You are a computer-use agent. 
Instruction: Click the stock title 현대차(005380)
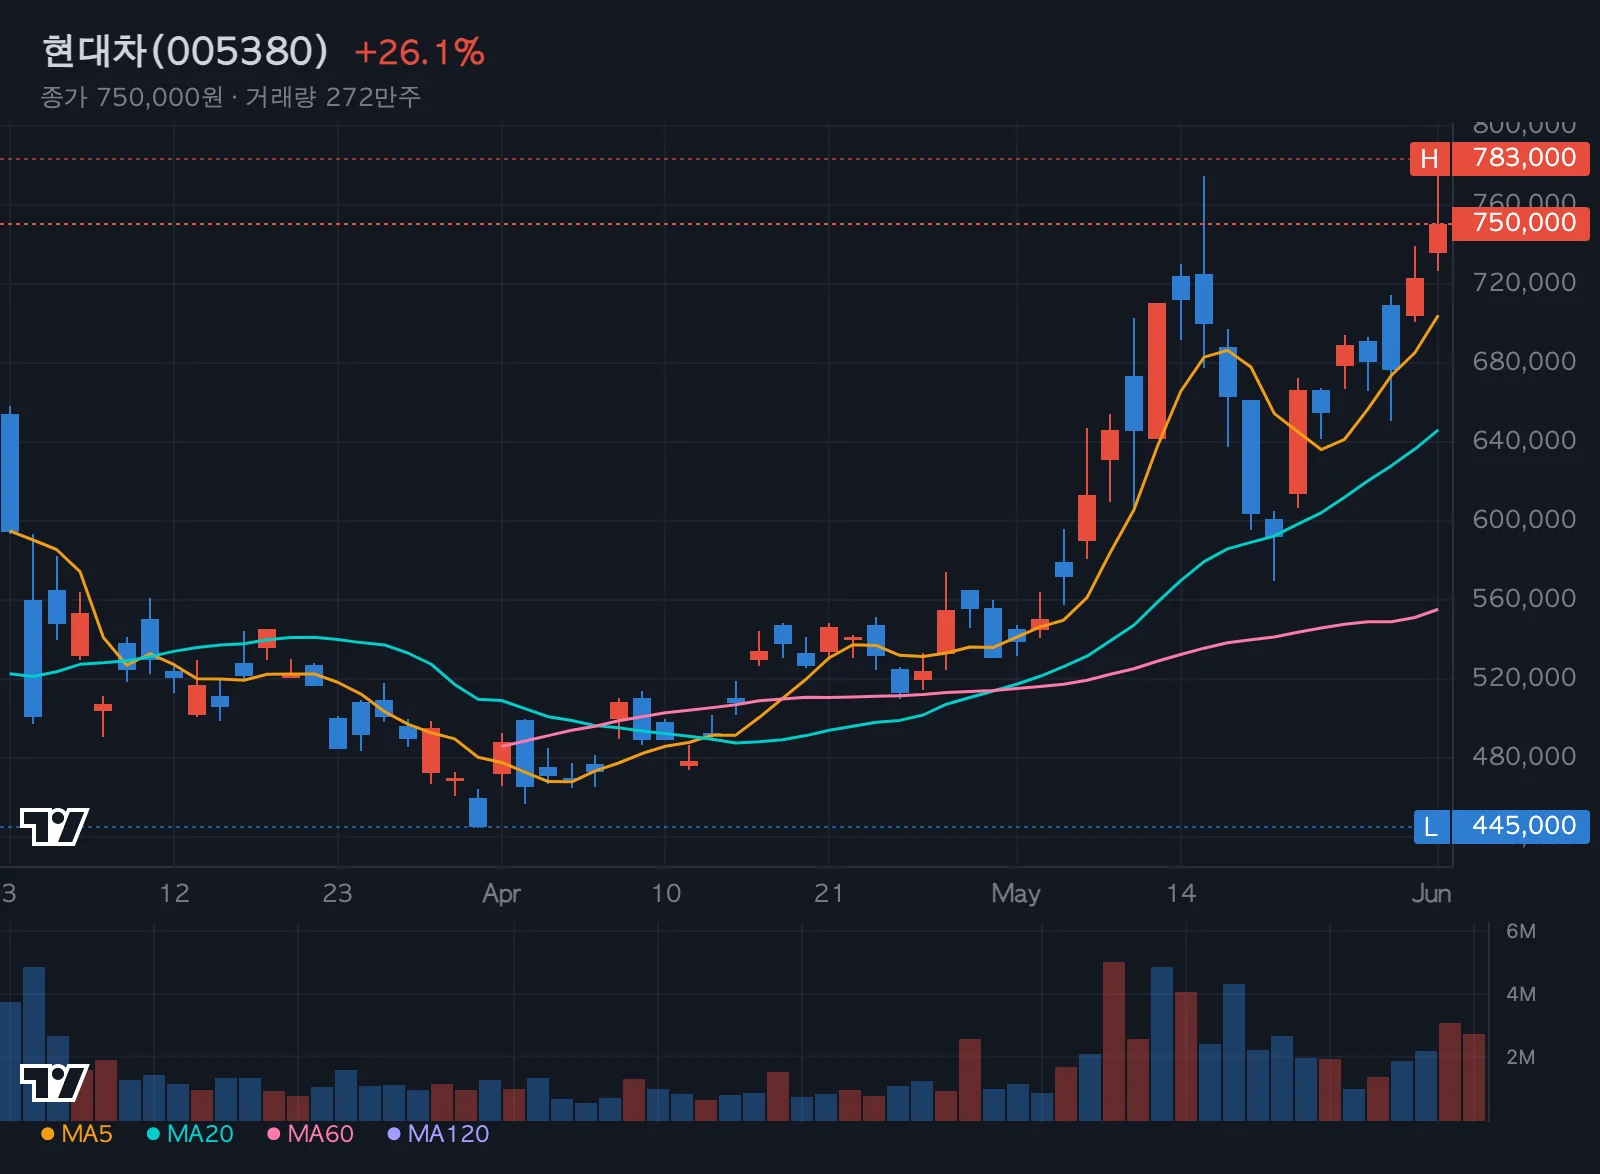click(x=185, y=51)
